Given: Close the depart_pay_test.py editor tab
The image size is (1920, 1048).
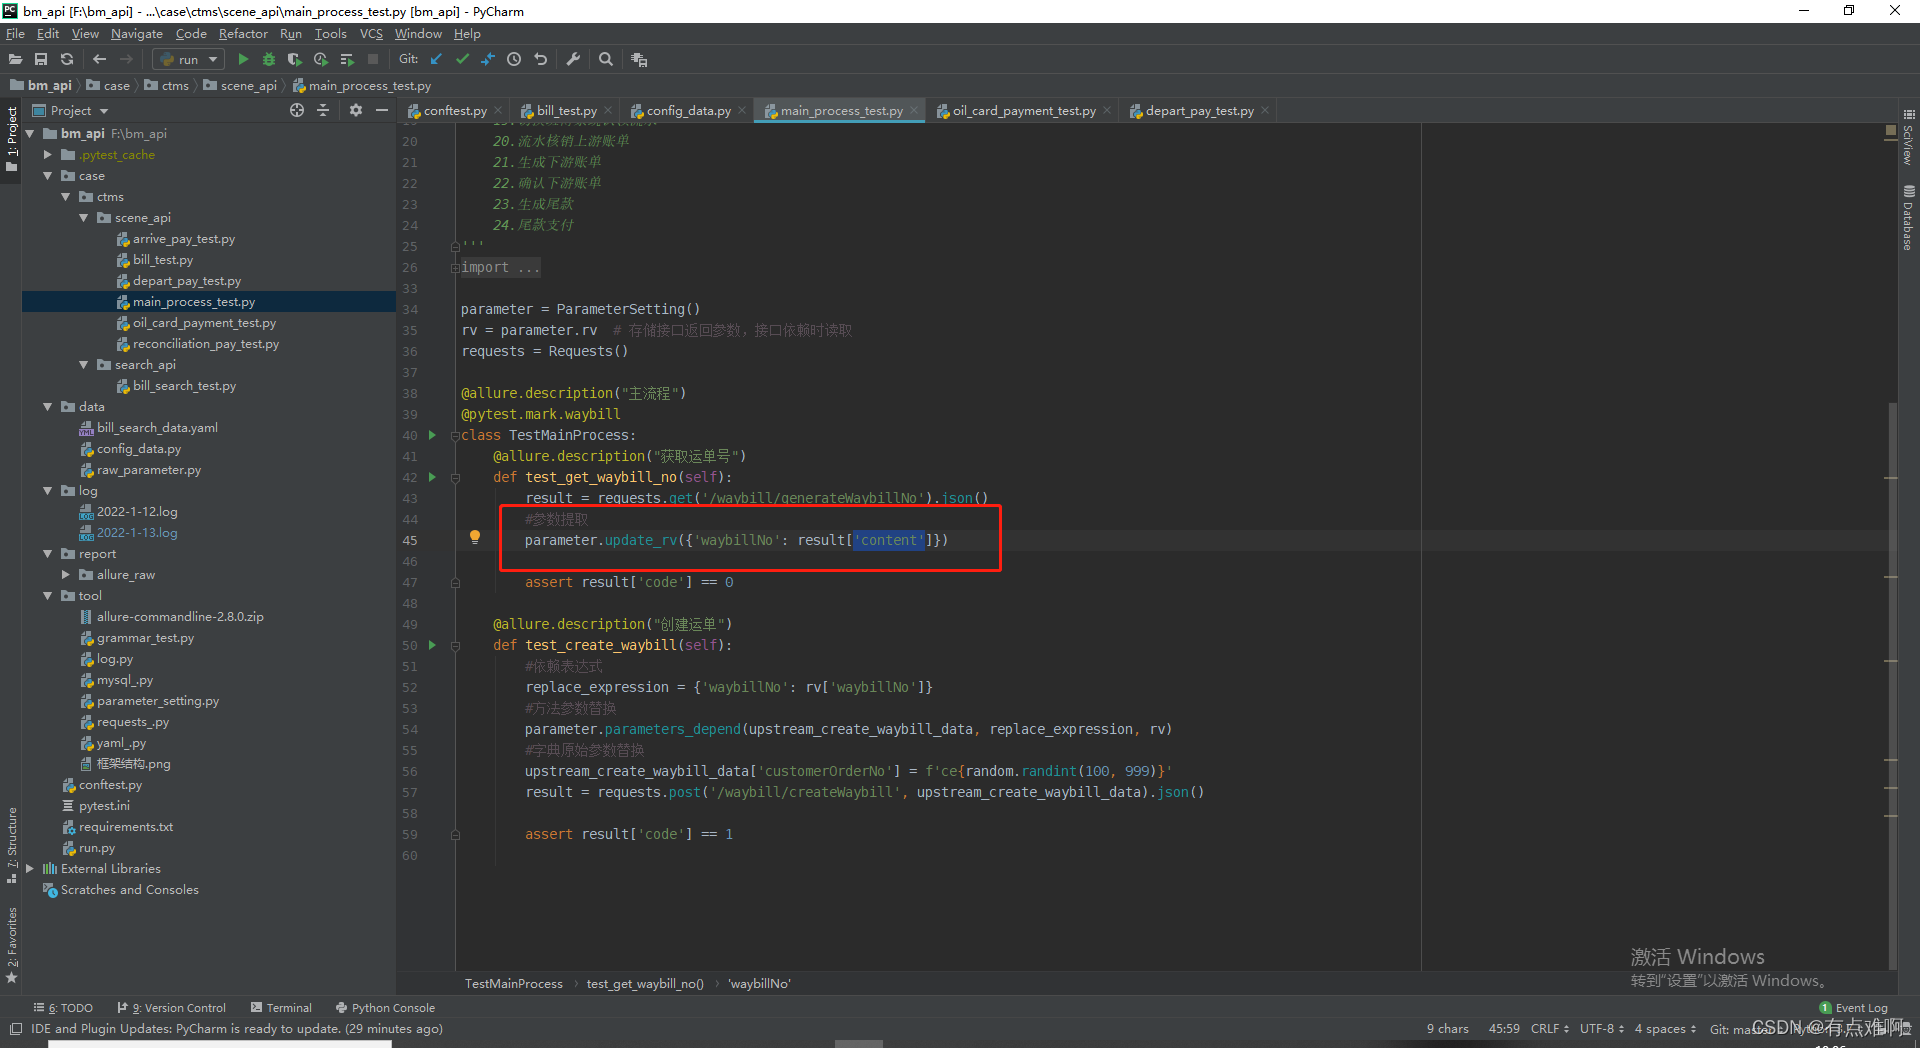Looking at the screenshot, I should pyautogui.click(x=1264, y=111).
